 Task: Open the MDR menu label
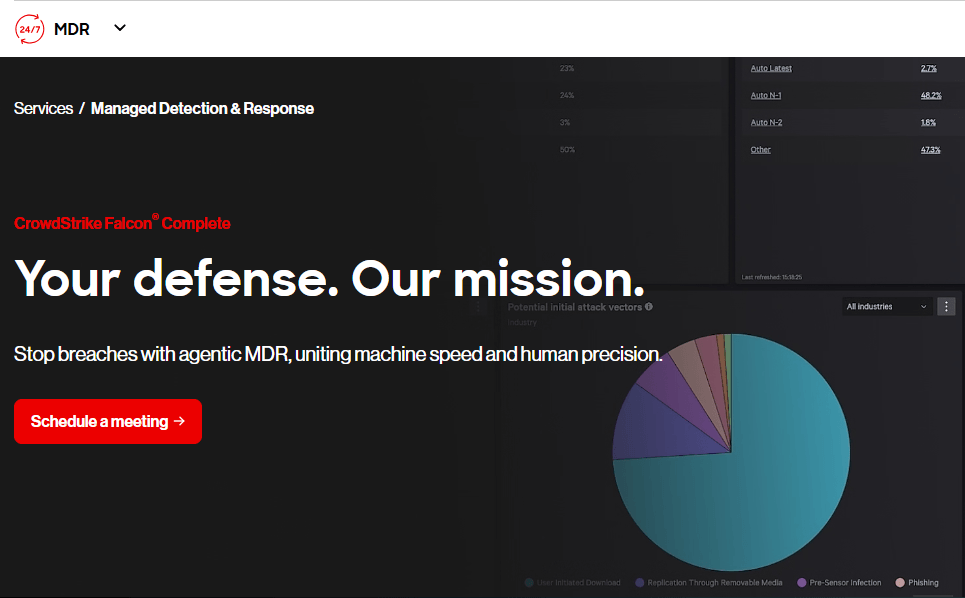pos(72,29)
